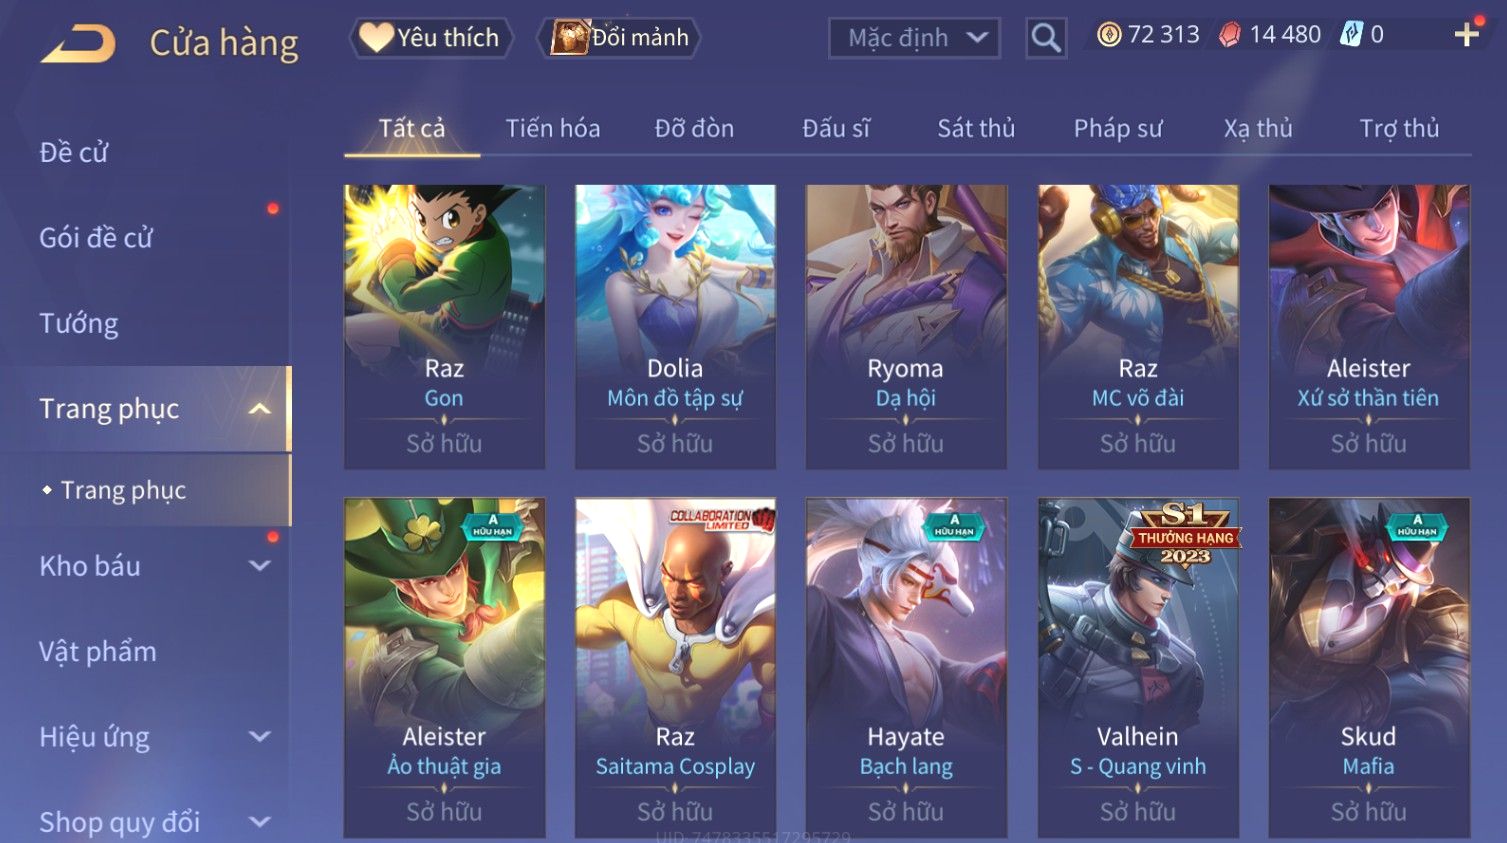Open search with magnifying glass icon

click(1046, 38)
